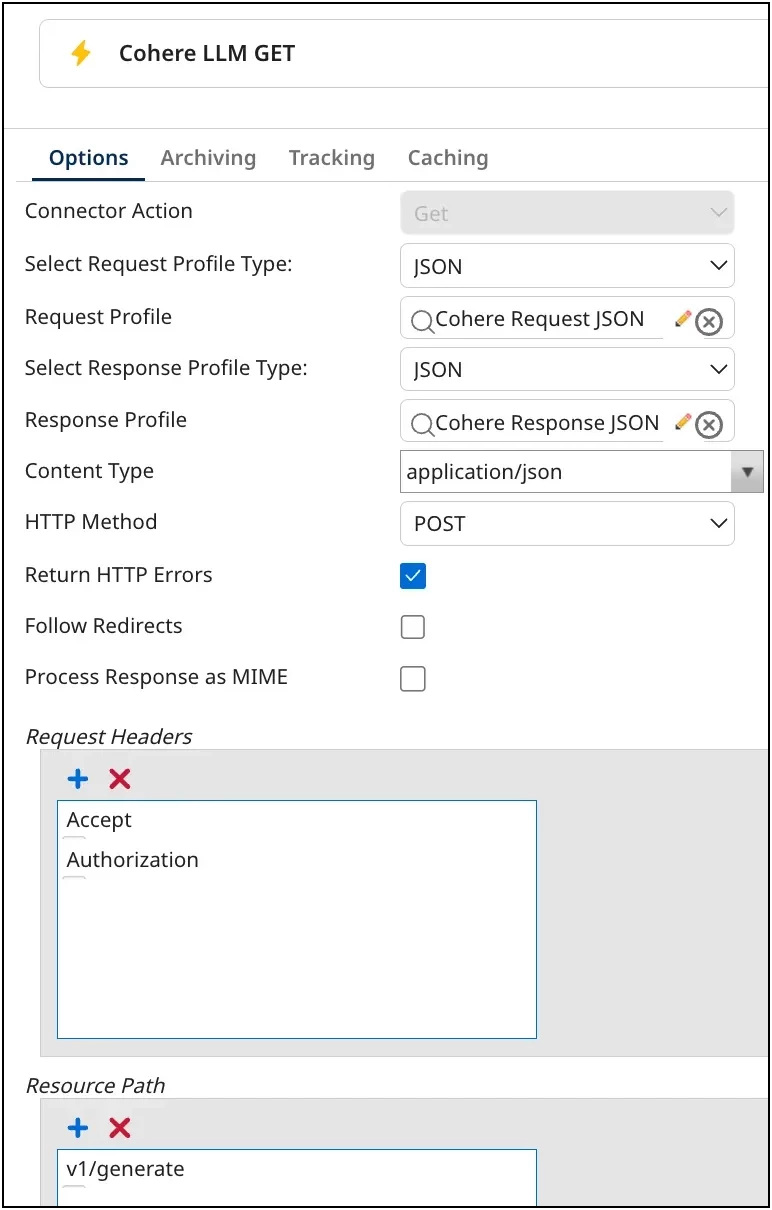Image resolution: width=772 pixels, height=1210 pixels.
Task: Uncheck Return HTTP Errors
Action: [413, 576]
